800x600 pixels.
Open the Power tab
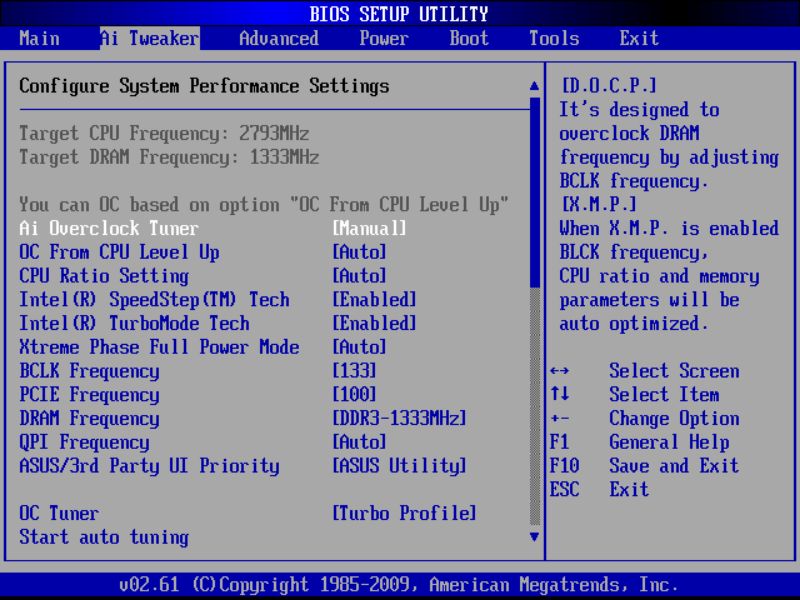[x=384, y=38]
